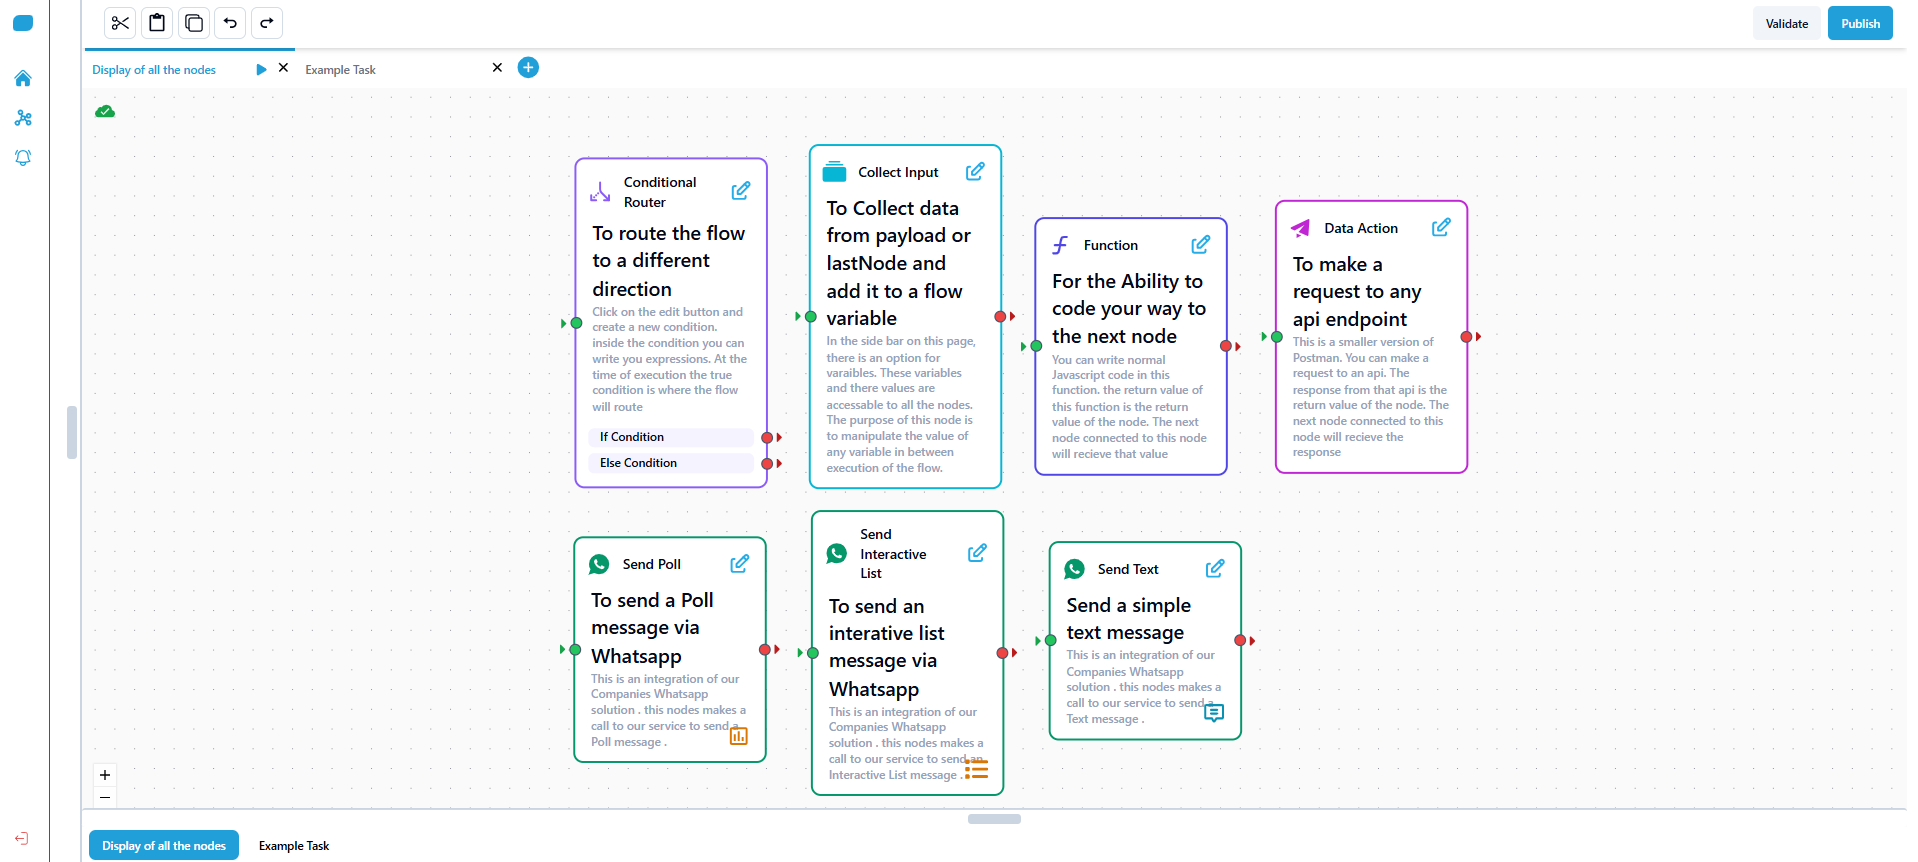Select the Else Condition row
Screen dimensions: 1918x862
[671, 463]
